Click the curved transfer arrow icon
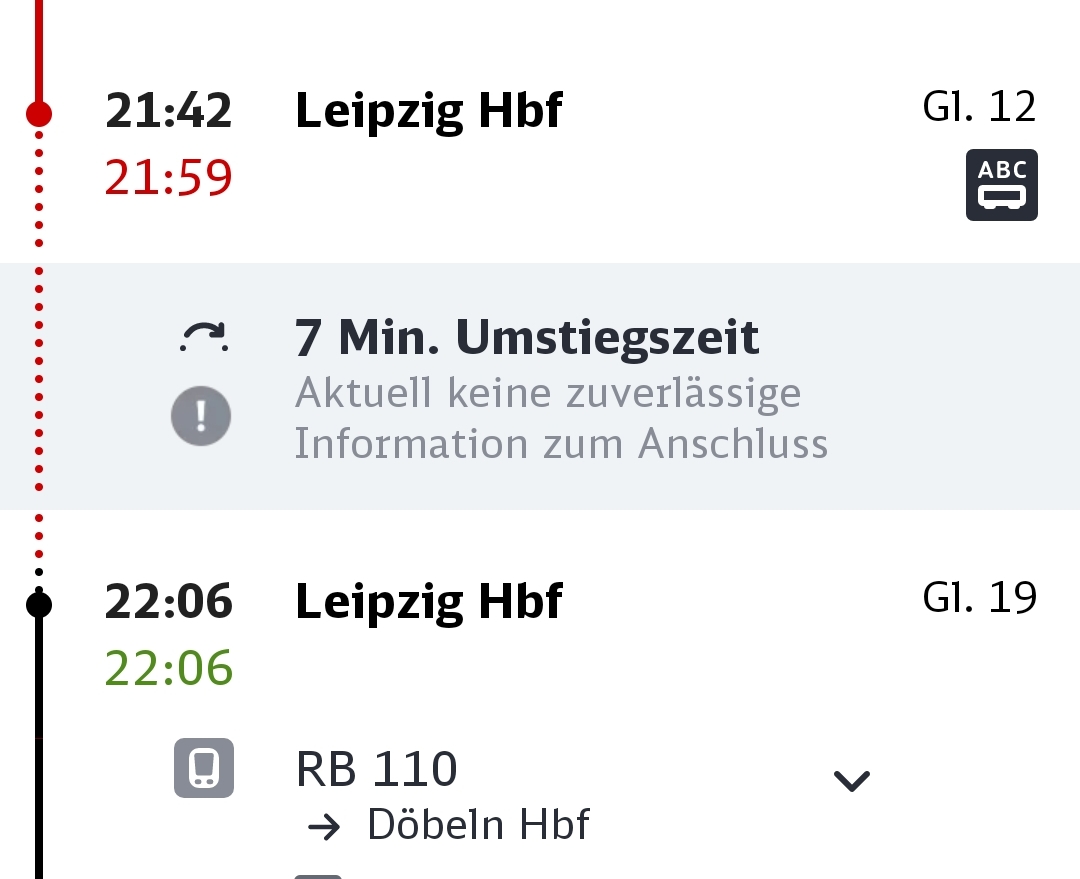 point(204,338)
